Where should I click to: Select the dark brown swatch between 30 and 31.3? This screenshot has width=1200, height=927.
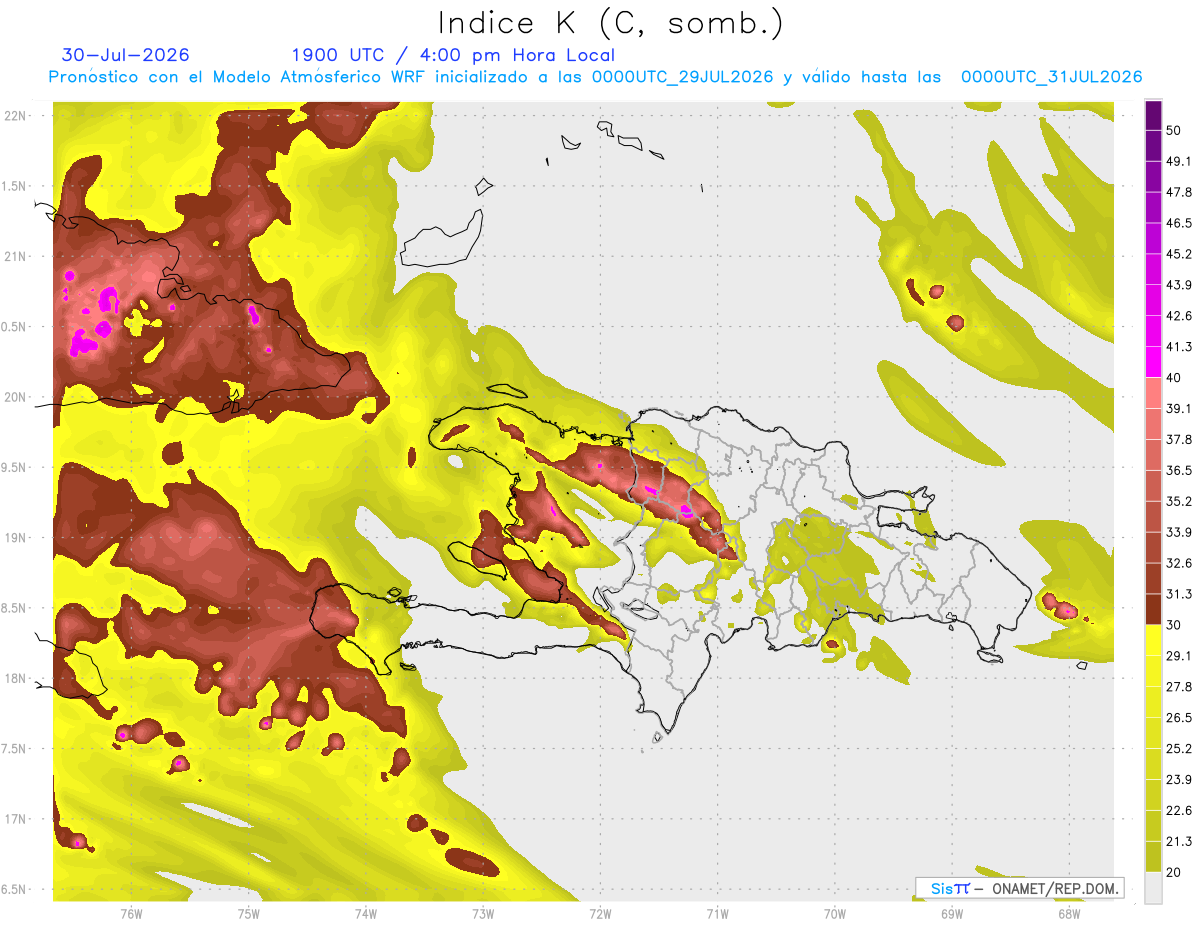point(1154,609)
